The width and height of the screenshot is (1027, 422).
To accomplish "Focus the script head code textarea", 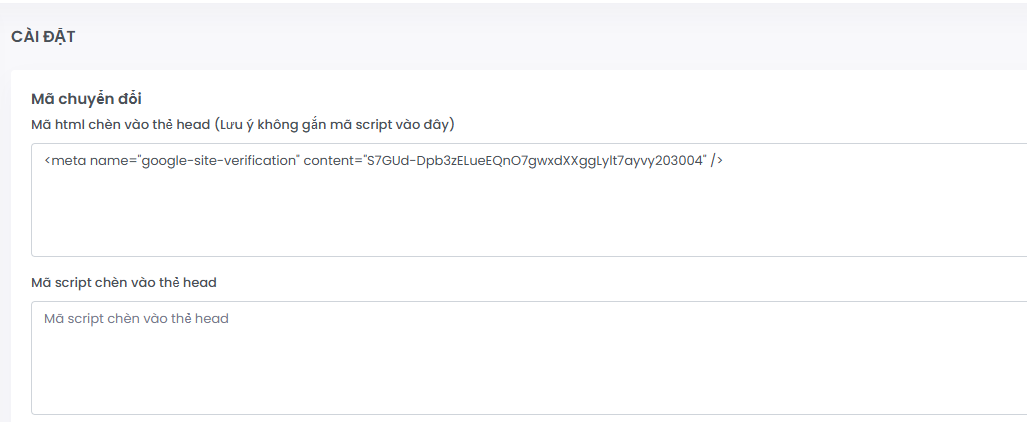I will coord(529,358).
